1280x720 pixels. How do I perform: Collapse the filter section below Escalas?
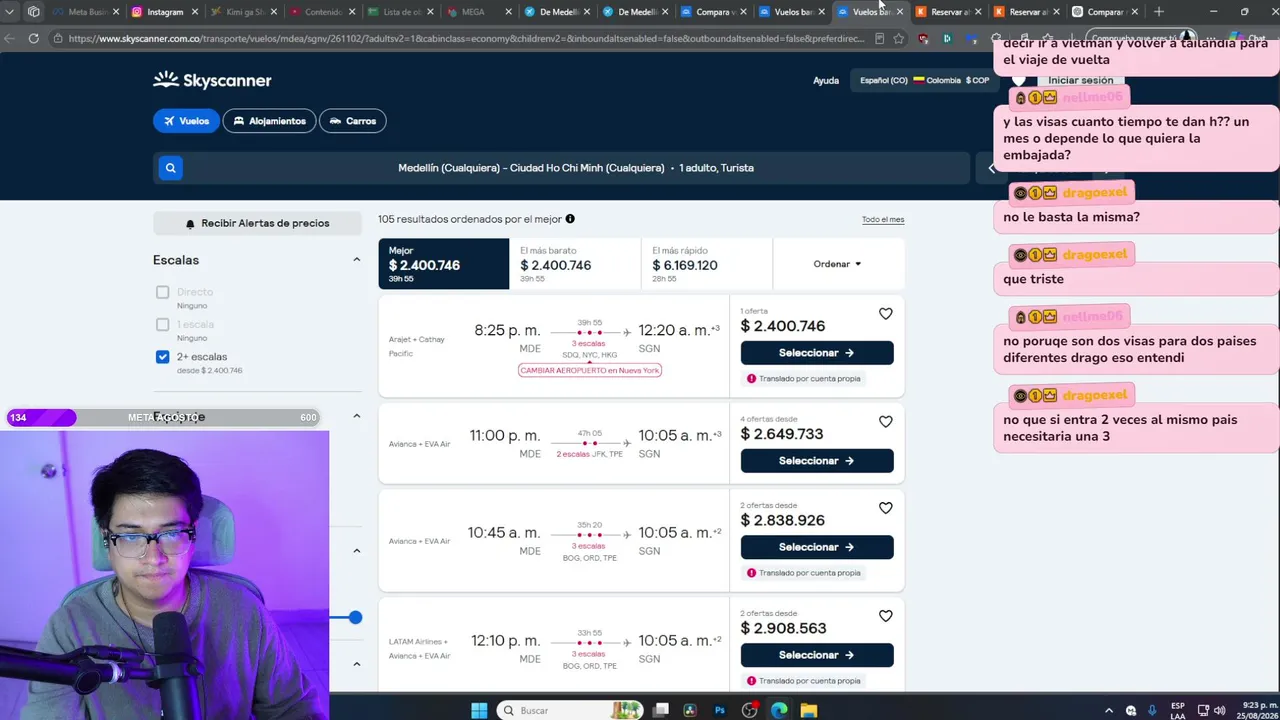[x=356, y=416]
